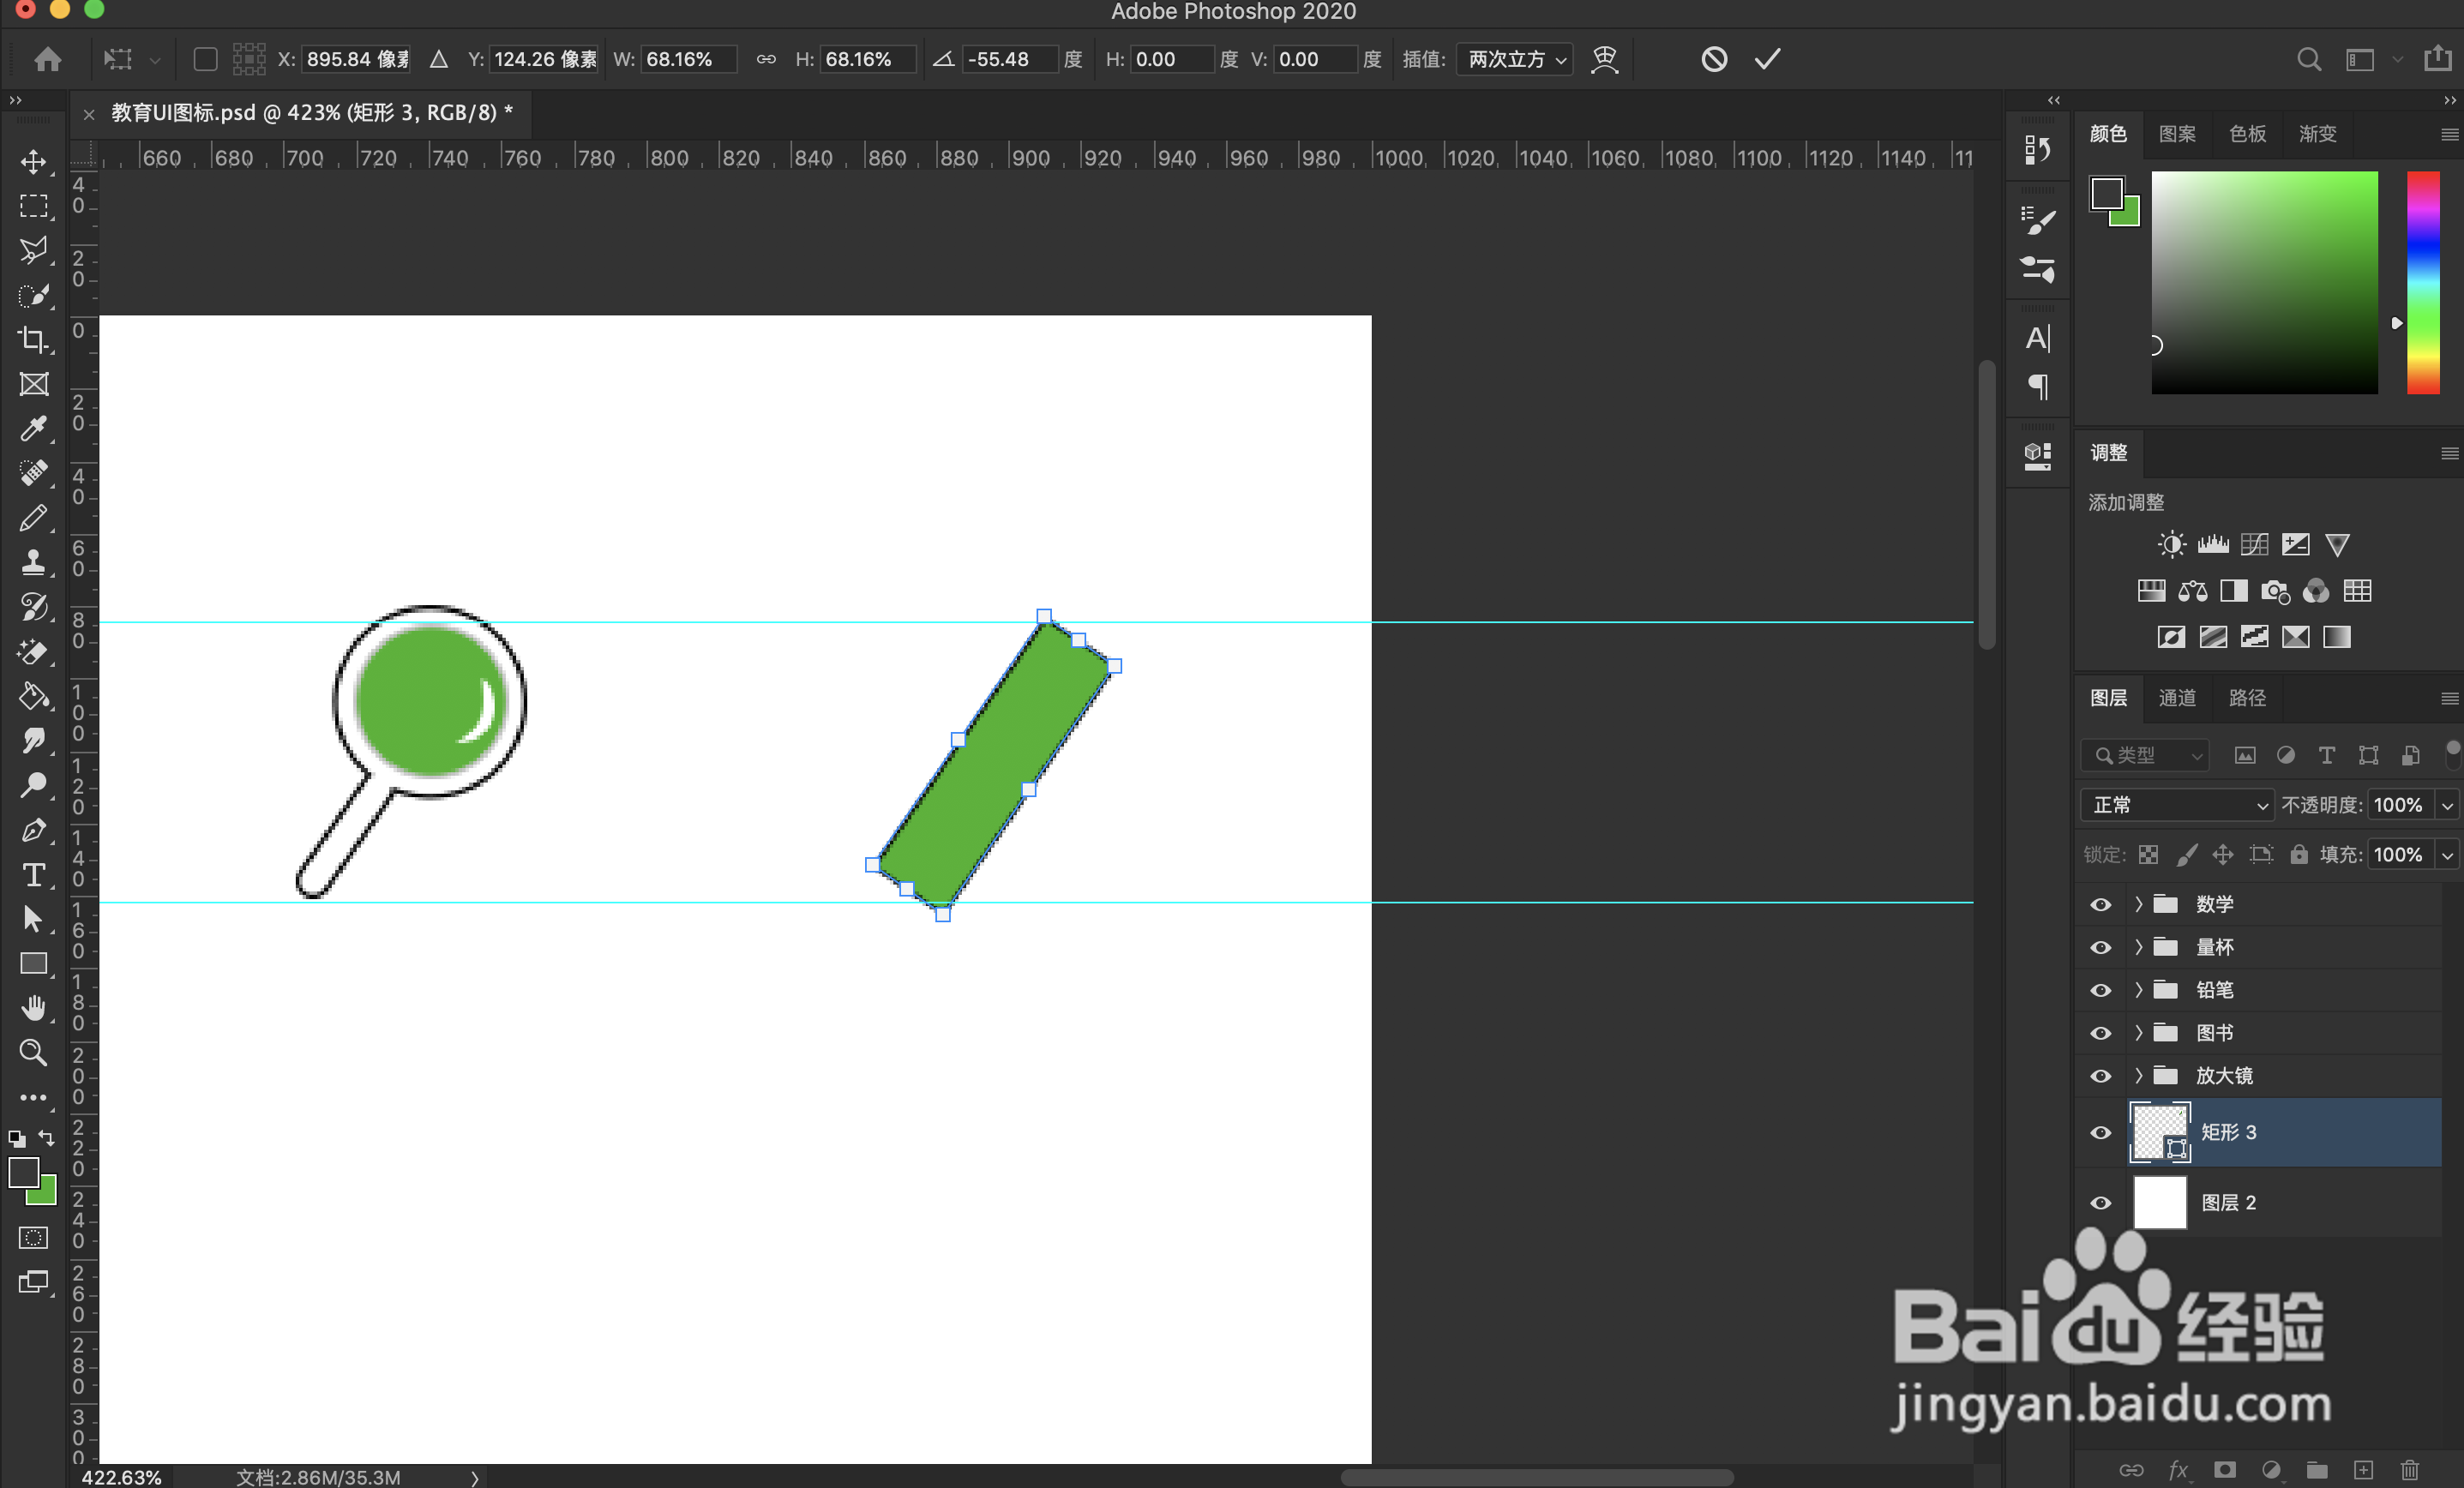Toggle warp mode icon in options bar
The image size is (2464, 1488).
(x=1604, y=59)
